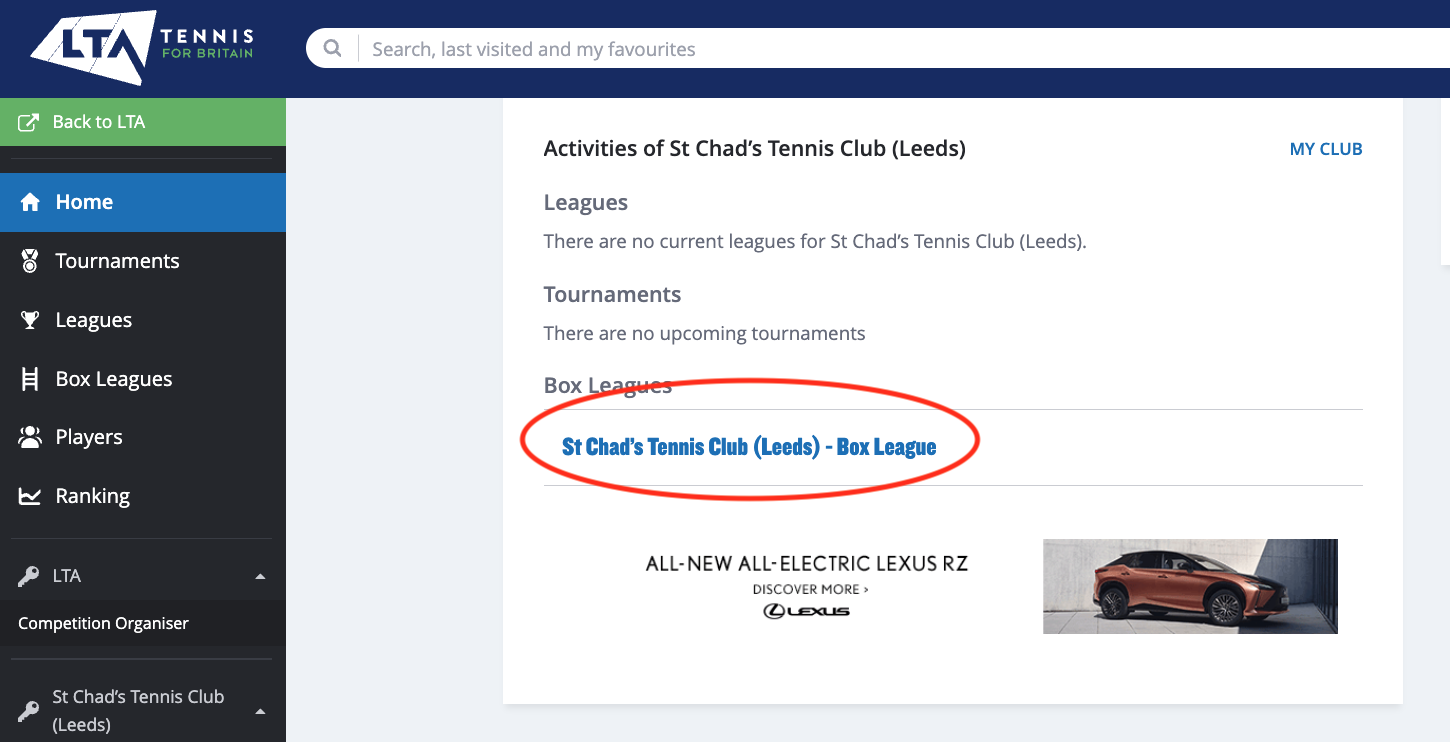This screenshot has width=1450, height=742.
Task: Click the Lexus RZ car advert image
Action: click(1189, 586)
